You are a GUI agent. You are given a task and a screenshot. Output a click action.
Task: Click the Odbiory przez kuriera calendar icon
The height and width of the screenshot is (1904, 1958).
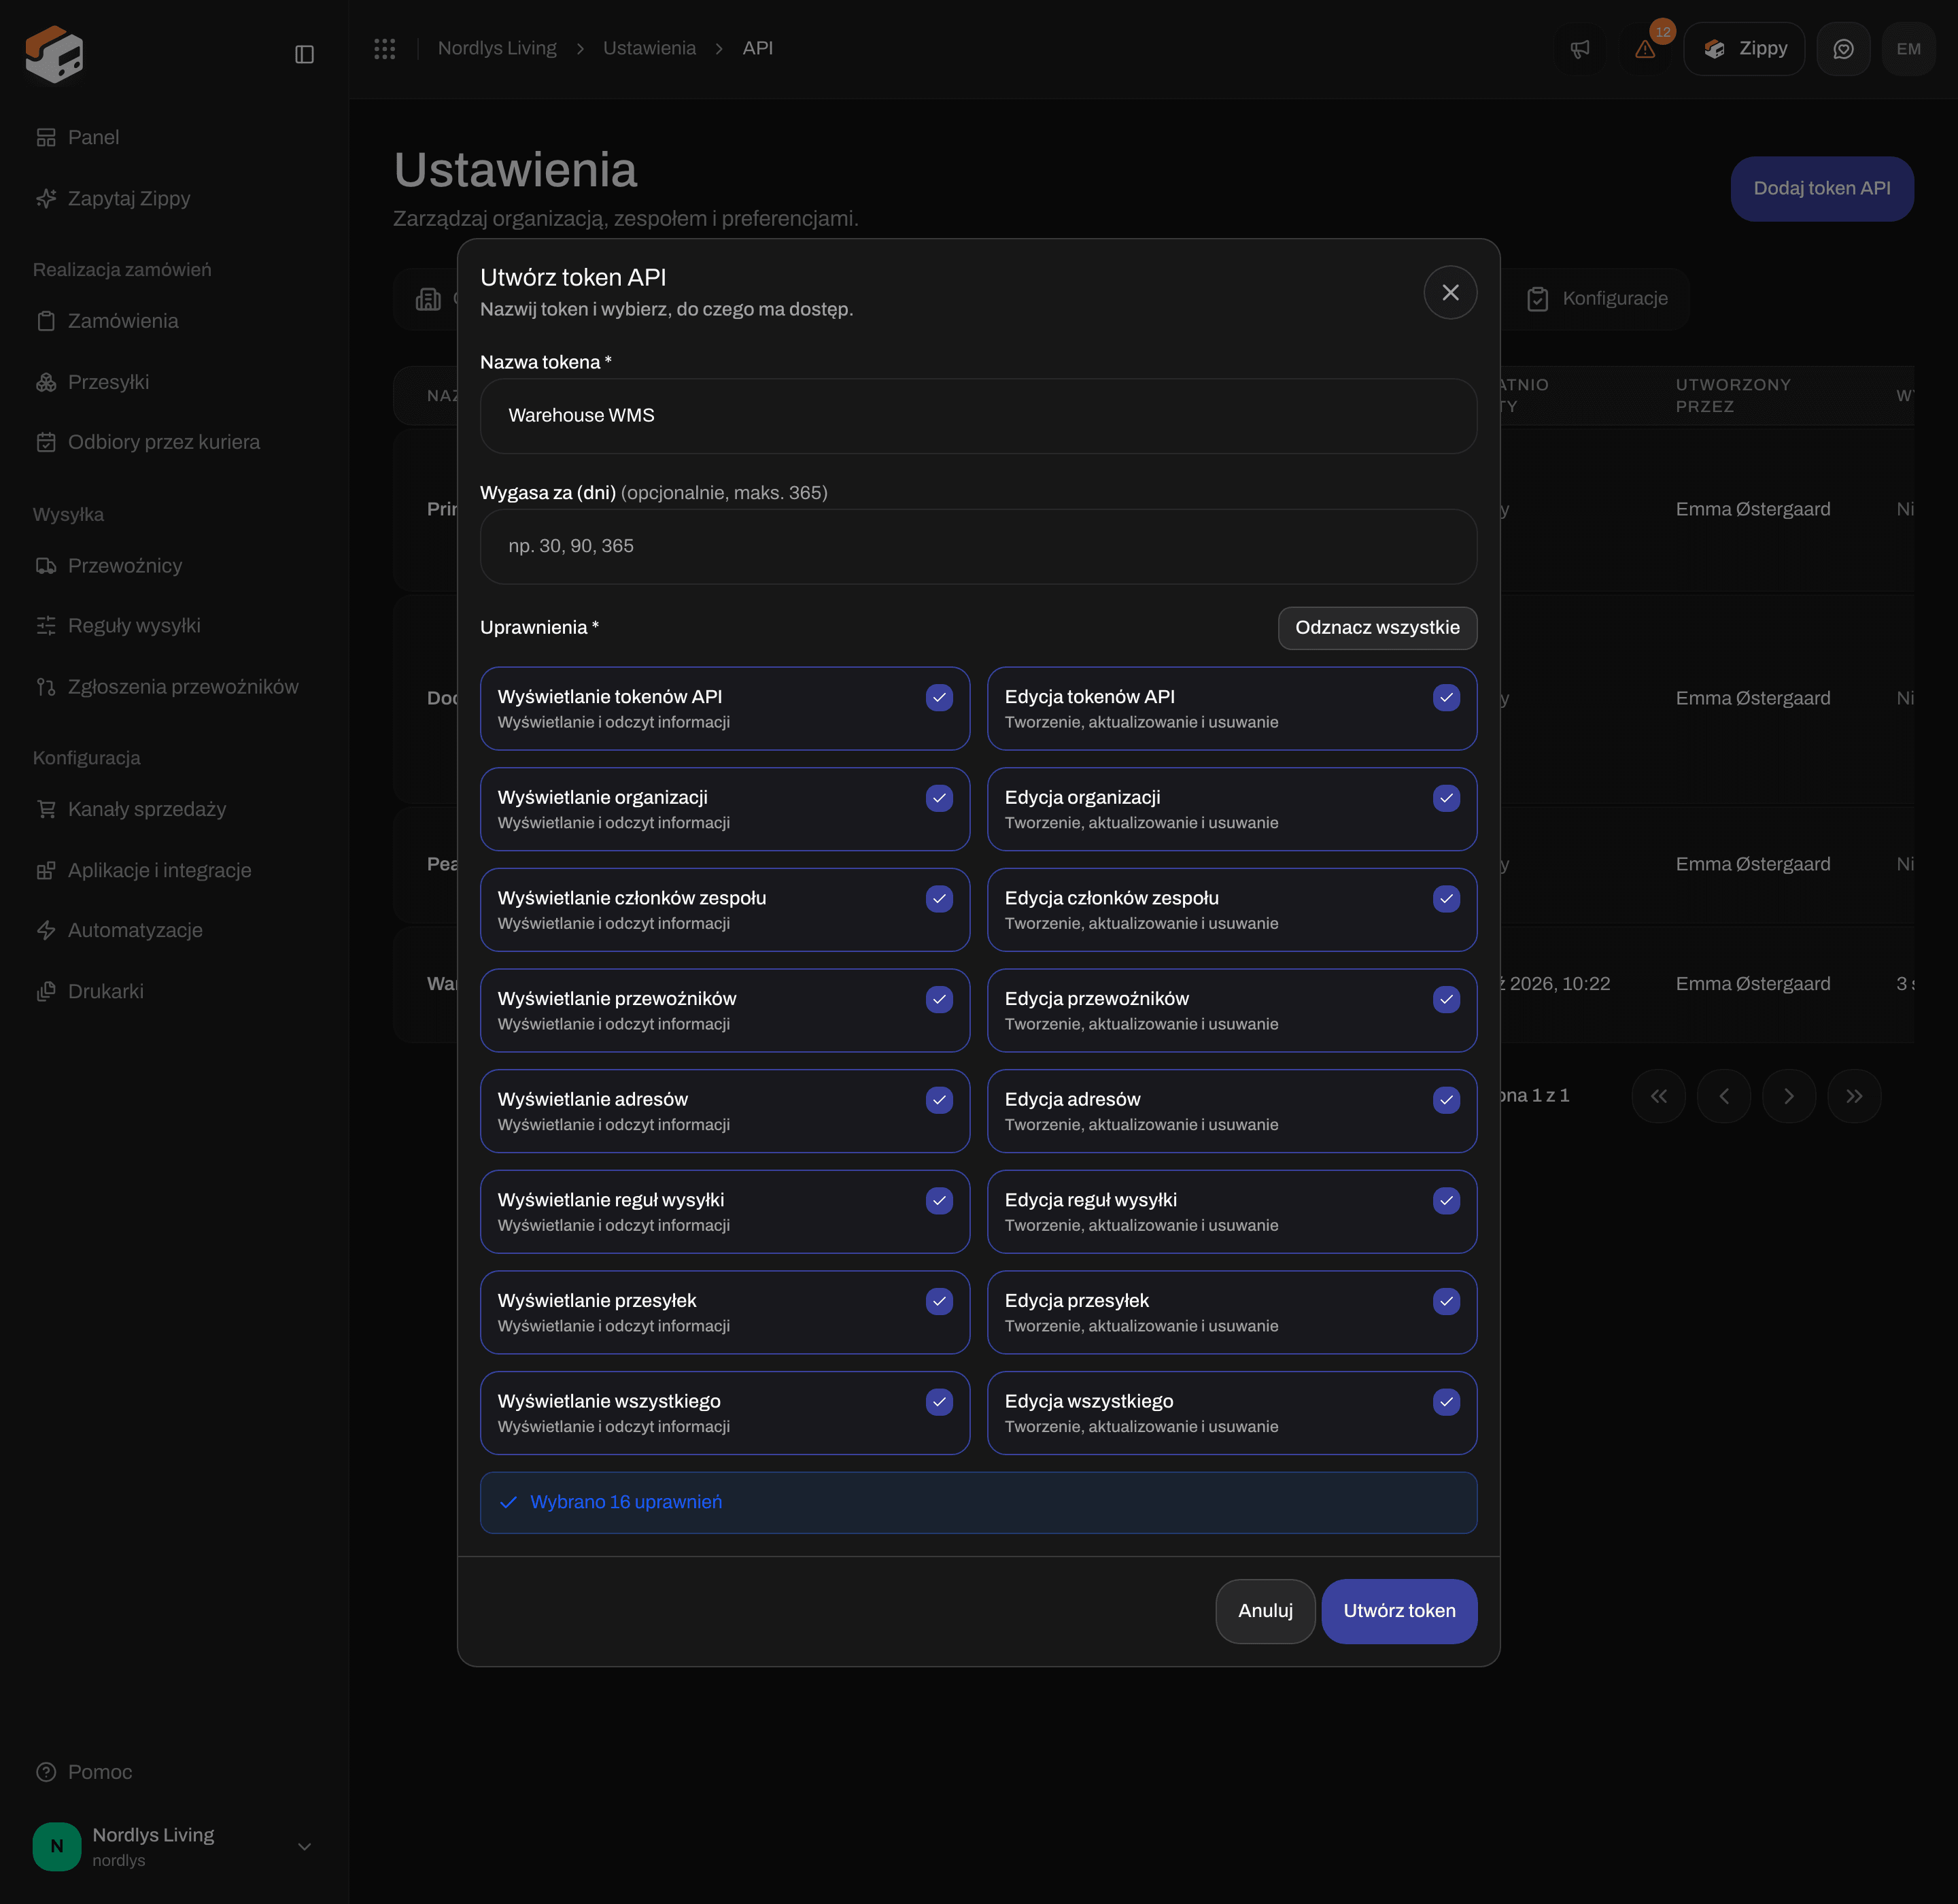coord(46,442)
